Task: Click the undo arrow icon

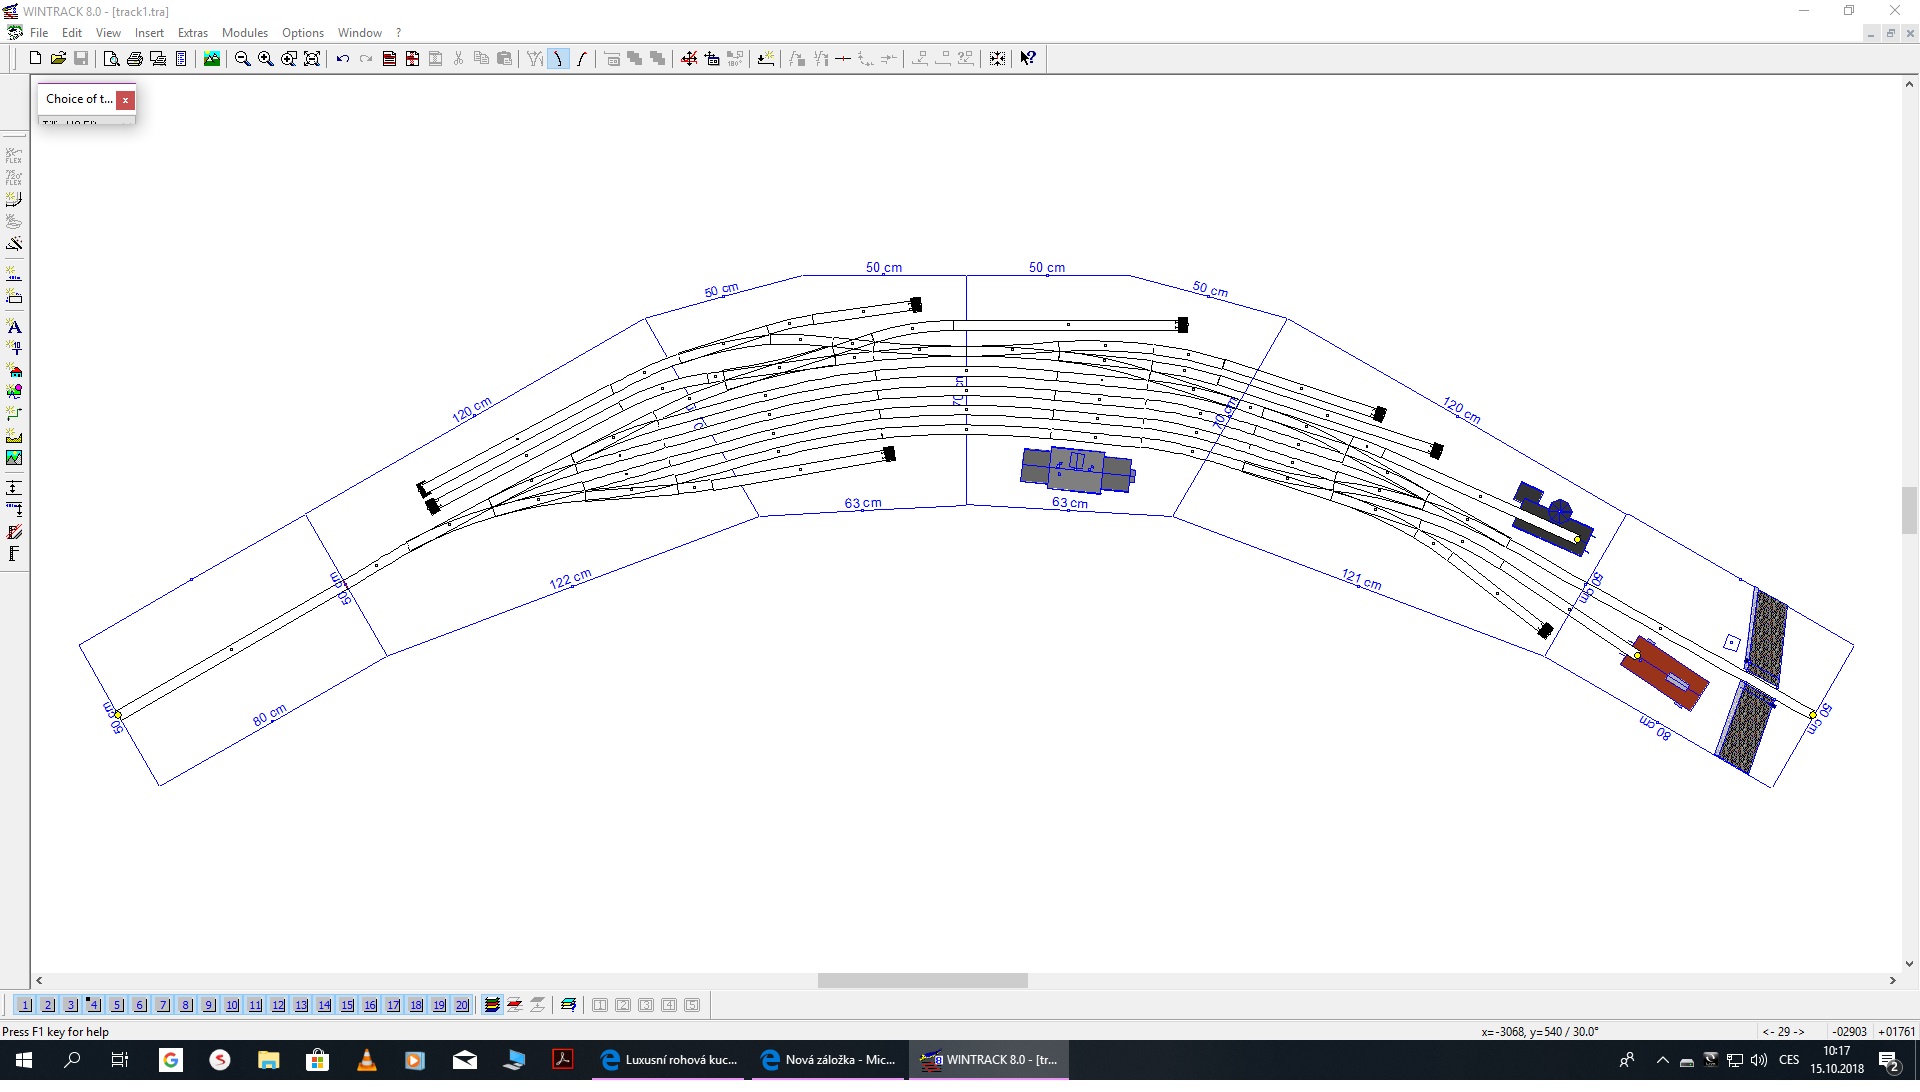Action: click(x=342, y=59)
